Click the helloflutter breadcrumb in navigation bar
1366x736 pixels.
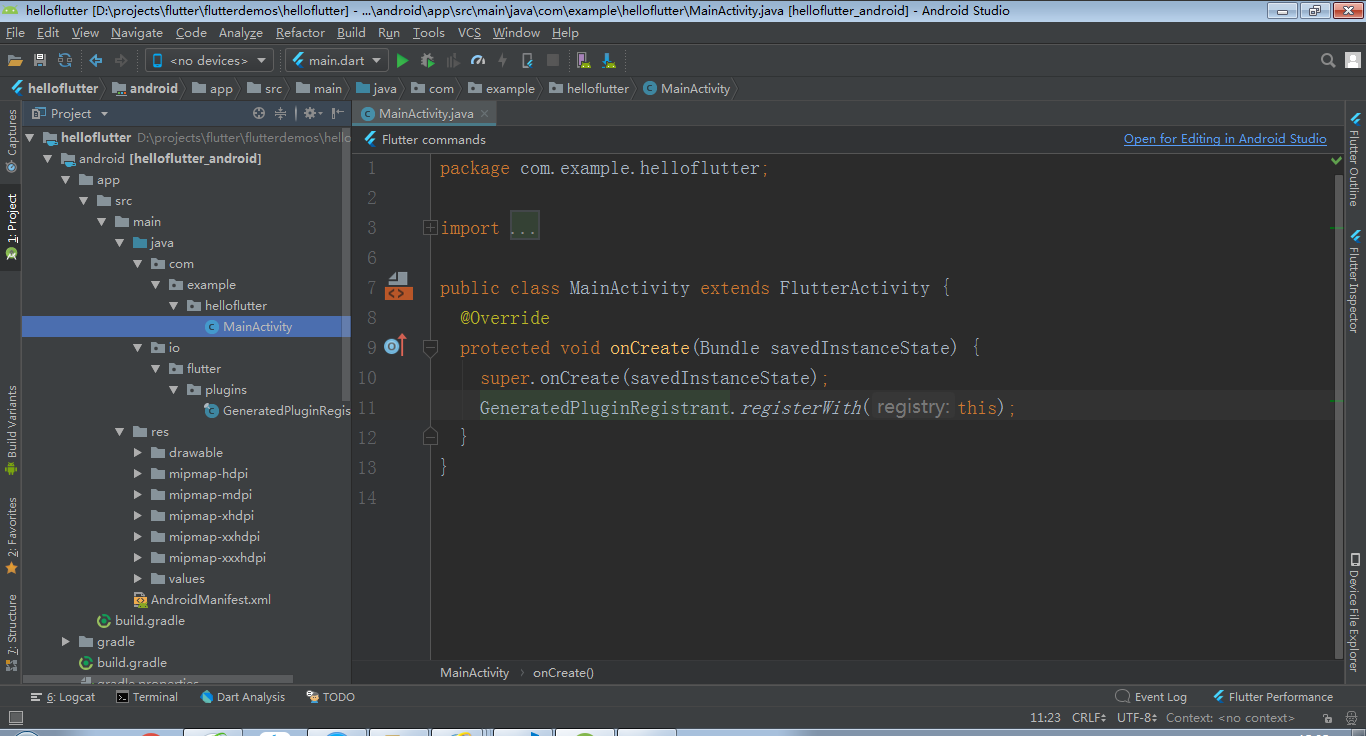(x=55, y=88)
